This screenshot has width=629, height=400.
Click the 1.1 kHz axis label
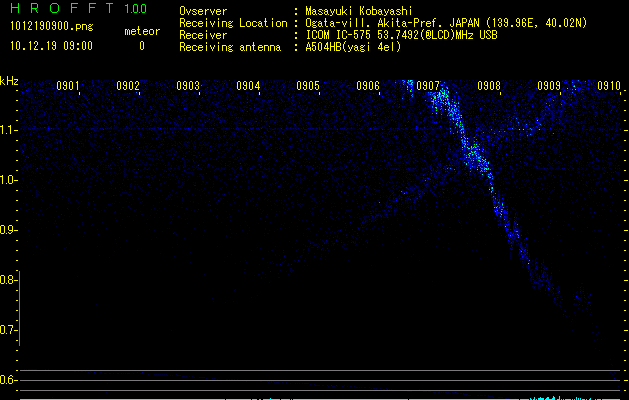pos(7,130)
